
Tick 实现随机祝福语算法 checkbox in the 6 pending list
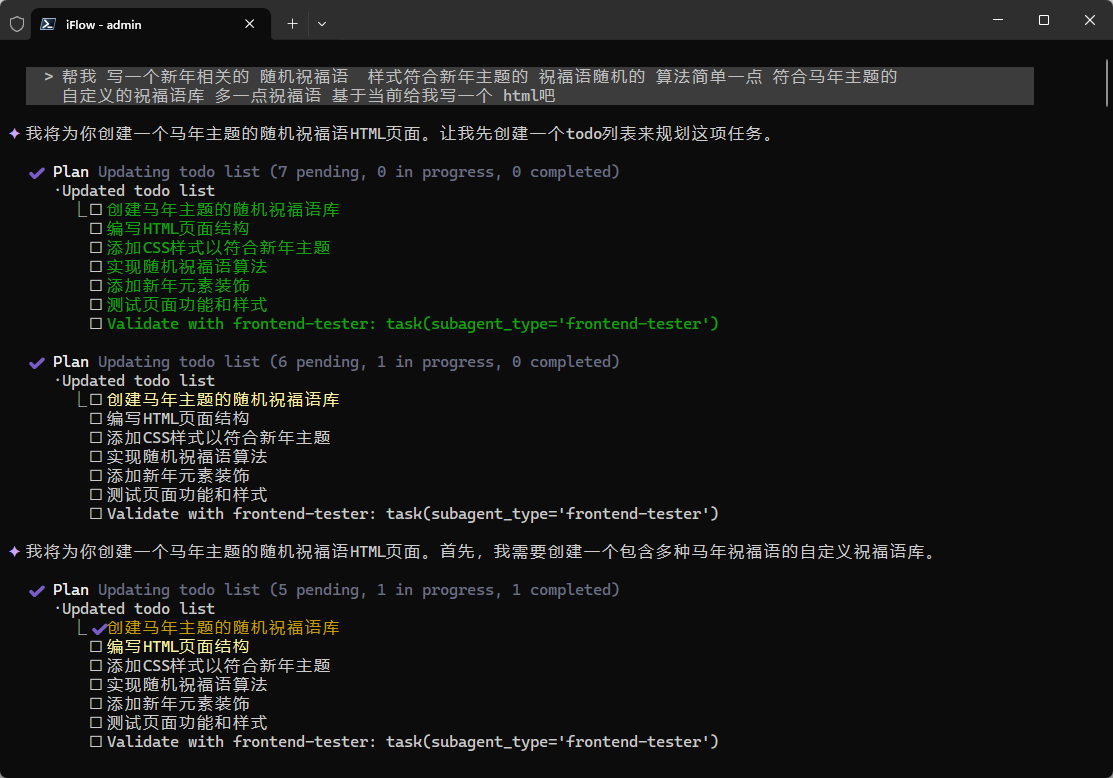pos(96,457)
